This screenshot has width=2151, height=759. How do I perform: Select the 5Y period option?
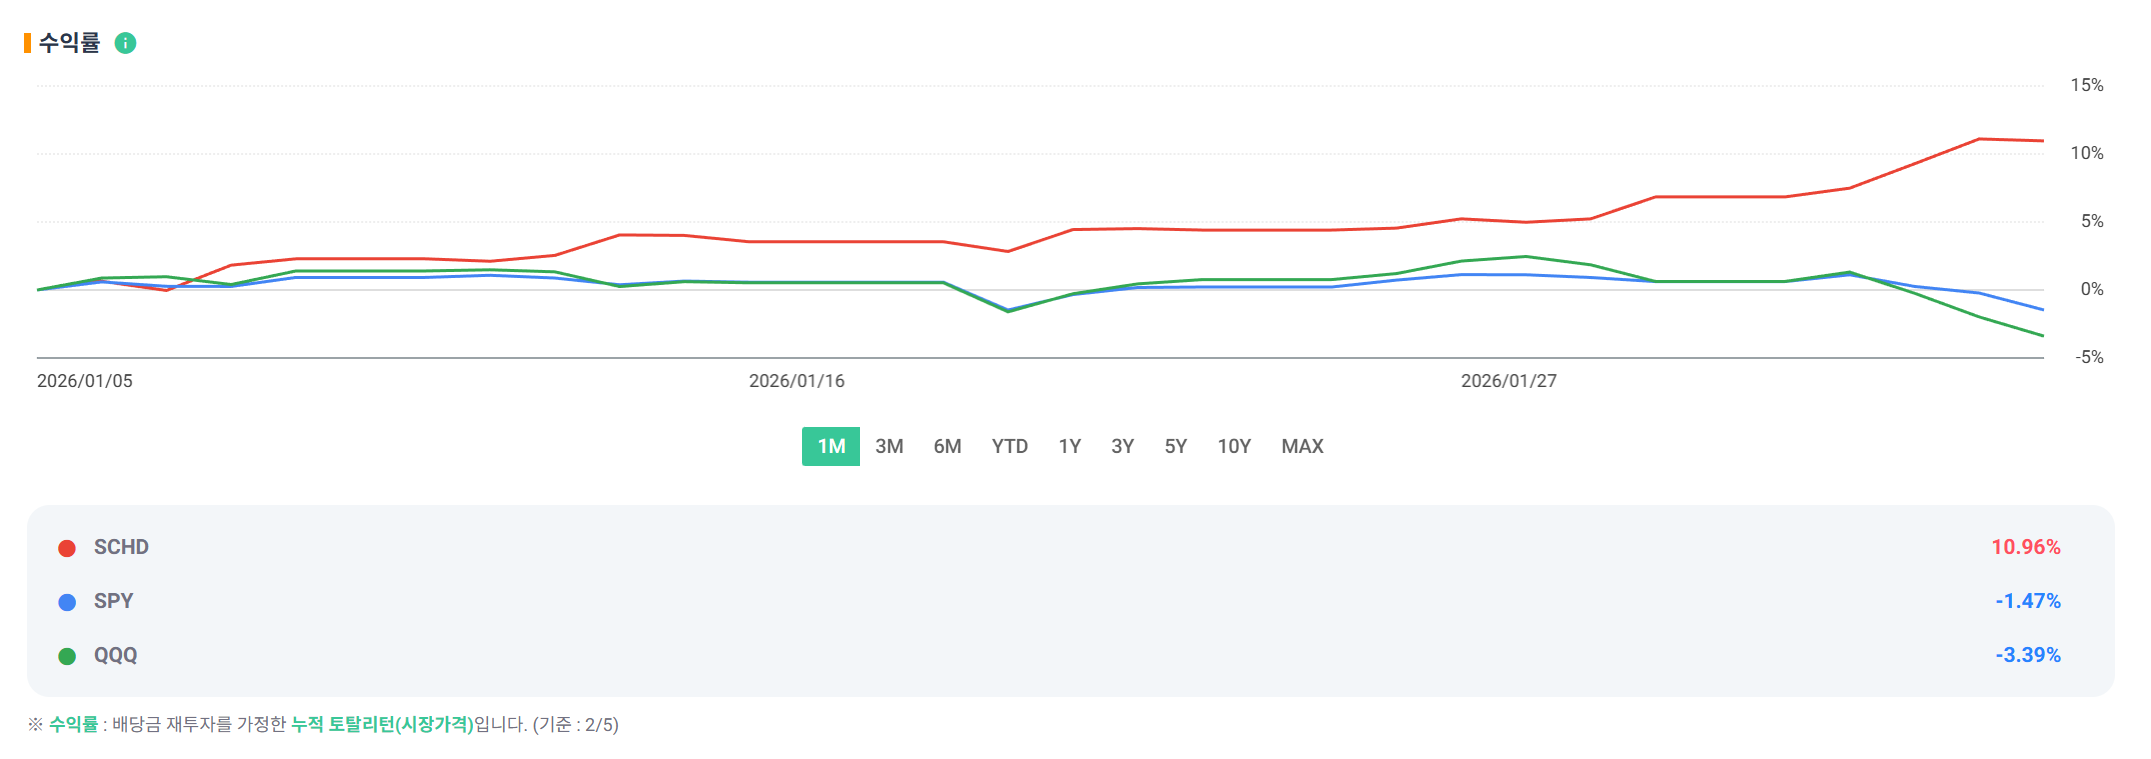[x=1175, y=446]
